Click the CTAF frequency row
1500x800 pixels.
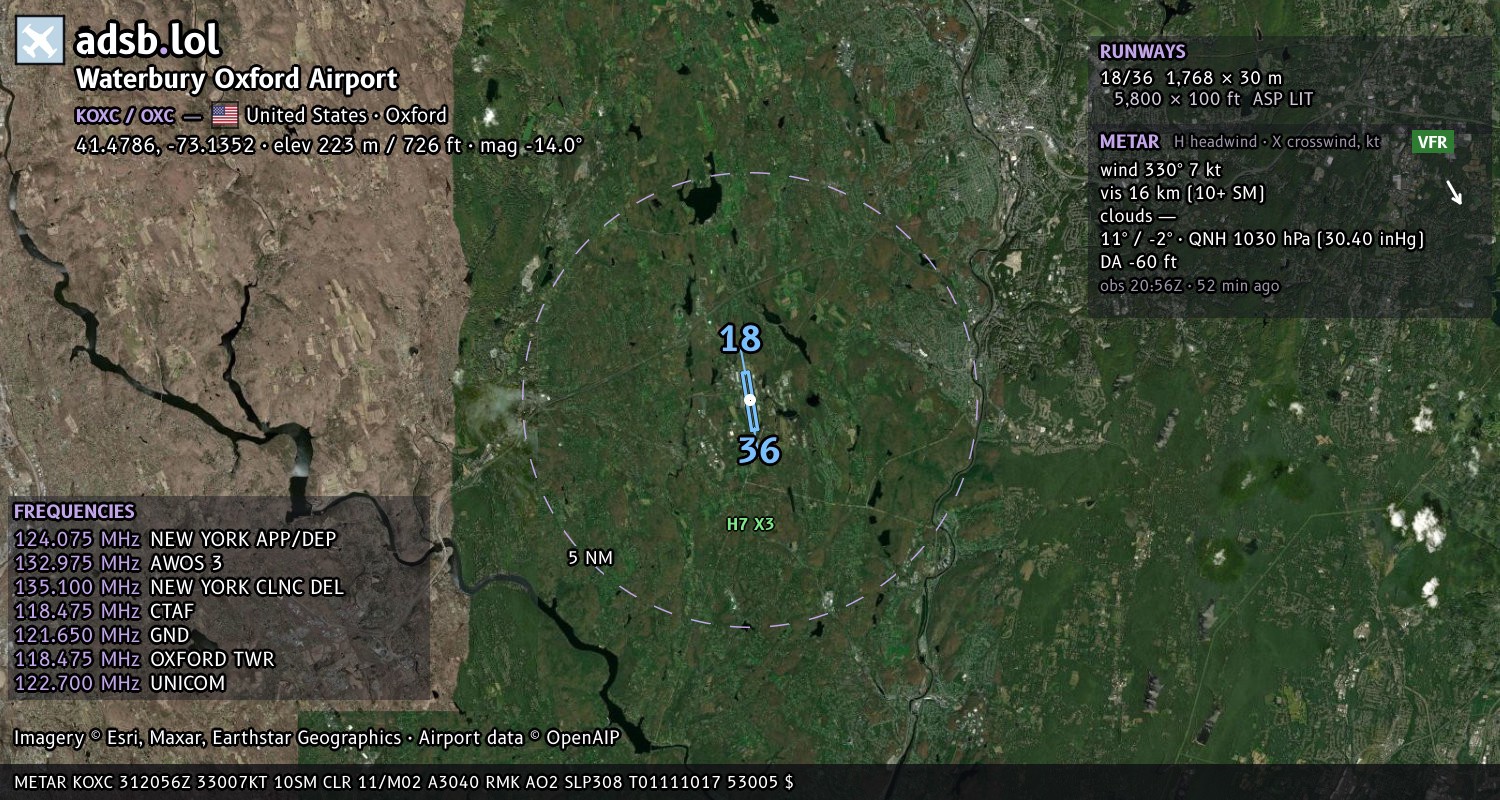coord(104,611)
